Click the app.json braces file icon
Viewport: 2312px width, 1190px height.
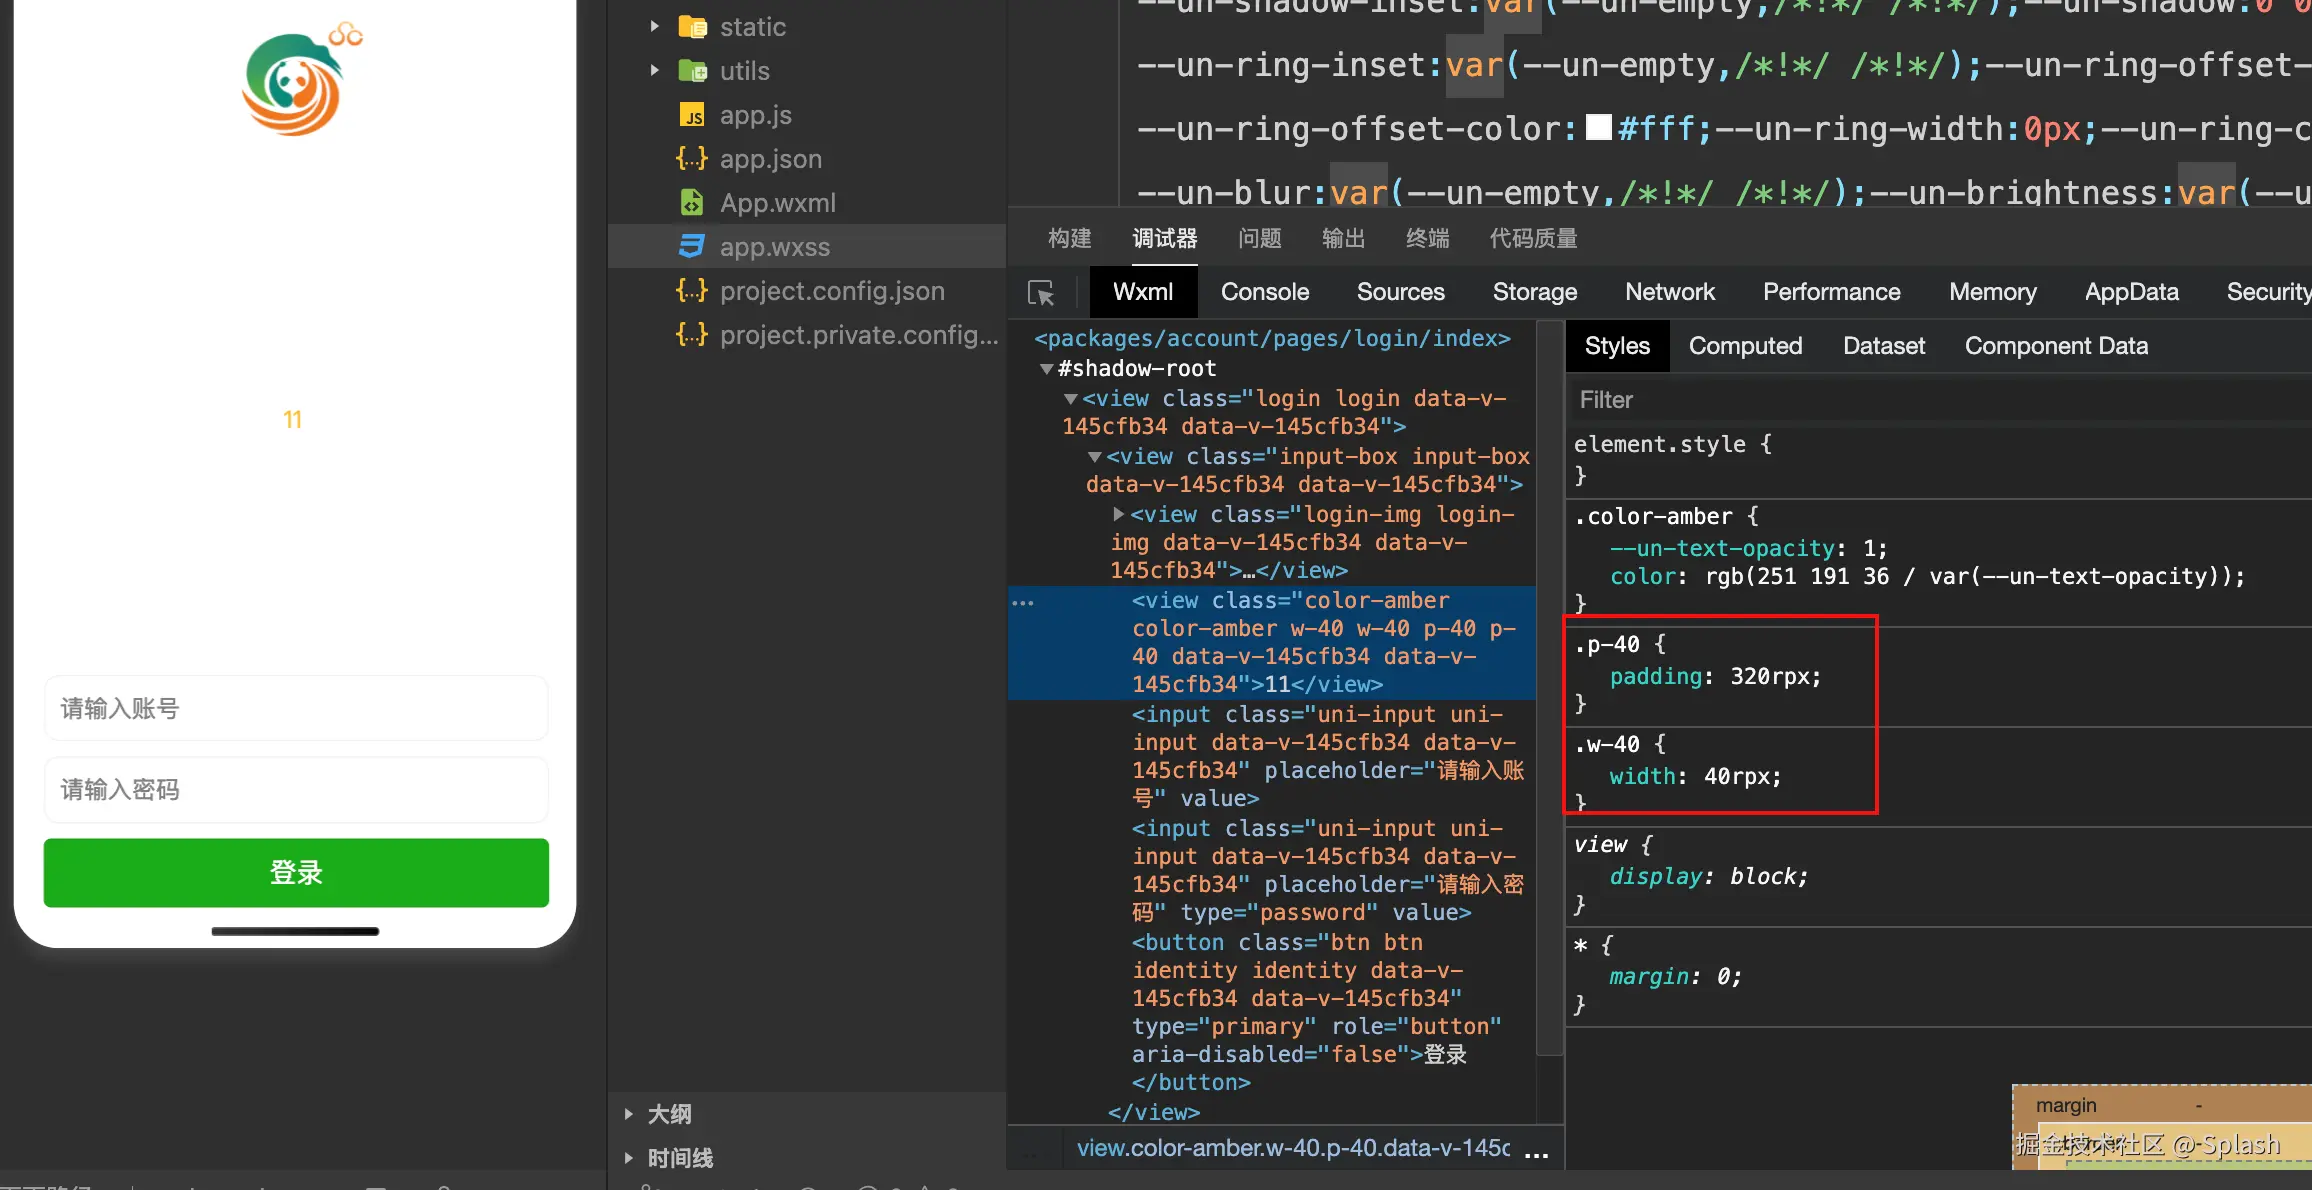click(x=692, y=159)
